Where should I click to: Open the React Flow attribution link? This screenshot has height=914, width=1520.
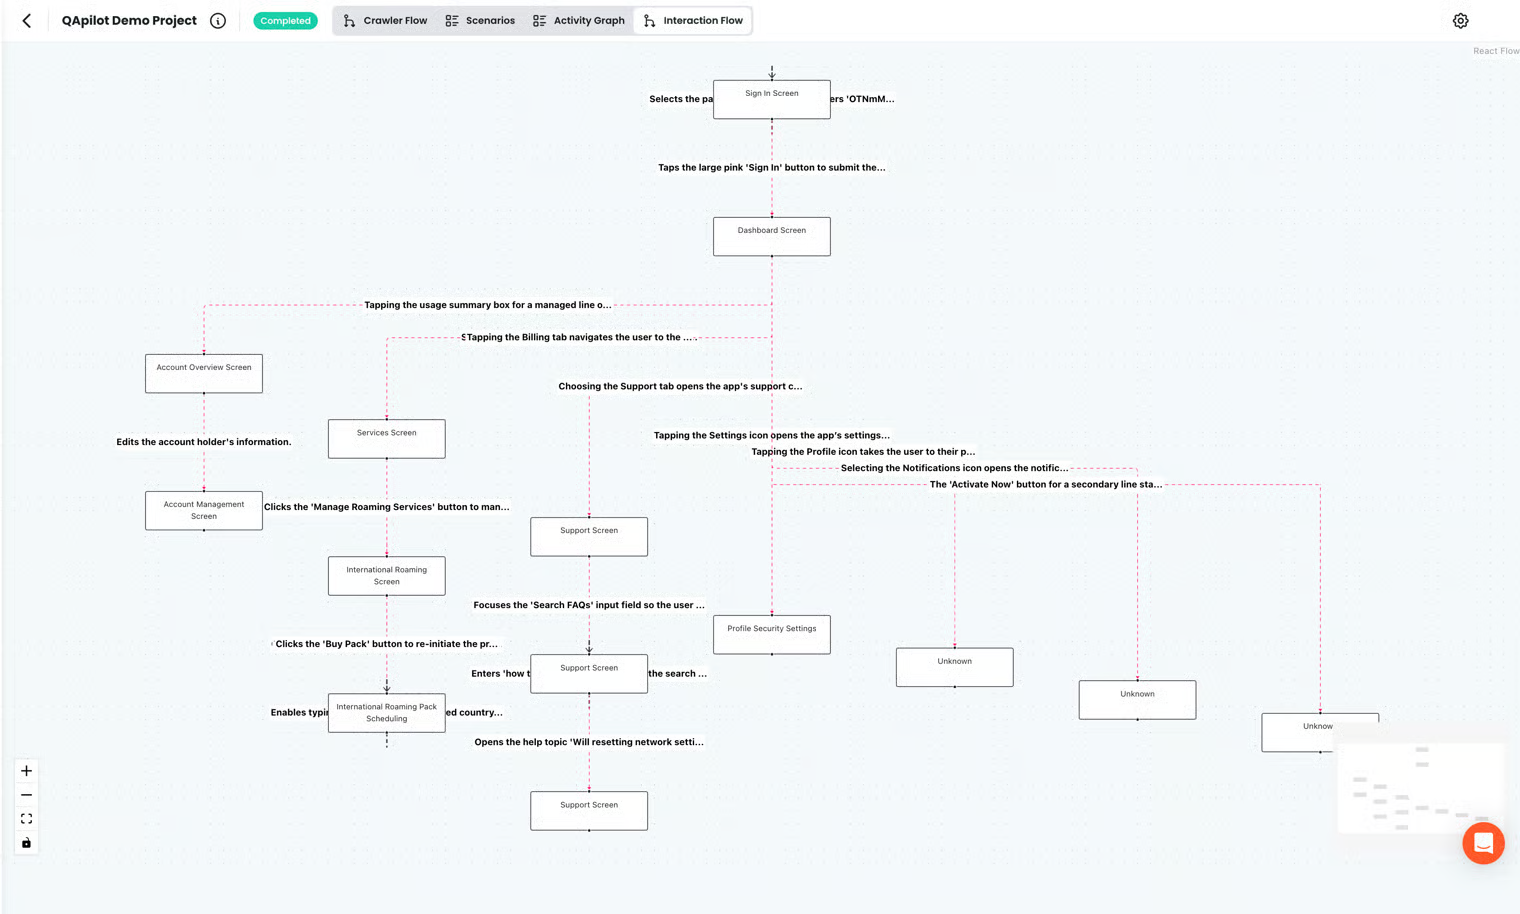pyautogui.click(x=1495, y=51)
